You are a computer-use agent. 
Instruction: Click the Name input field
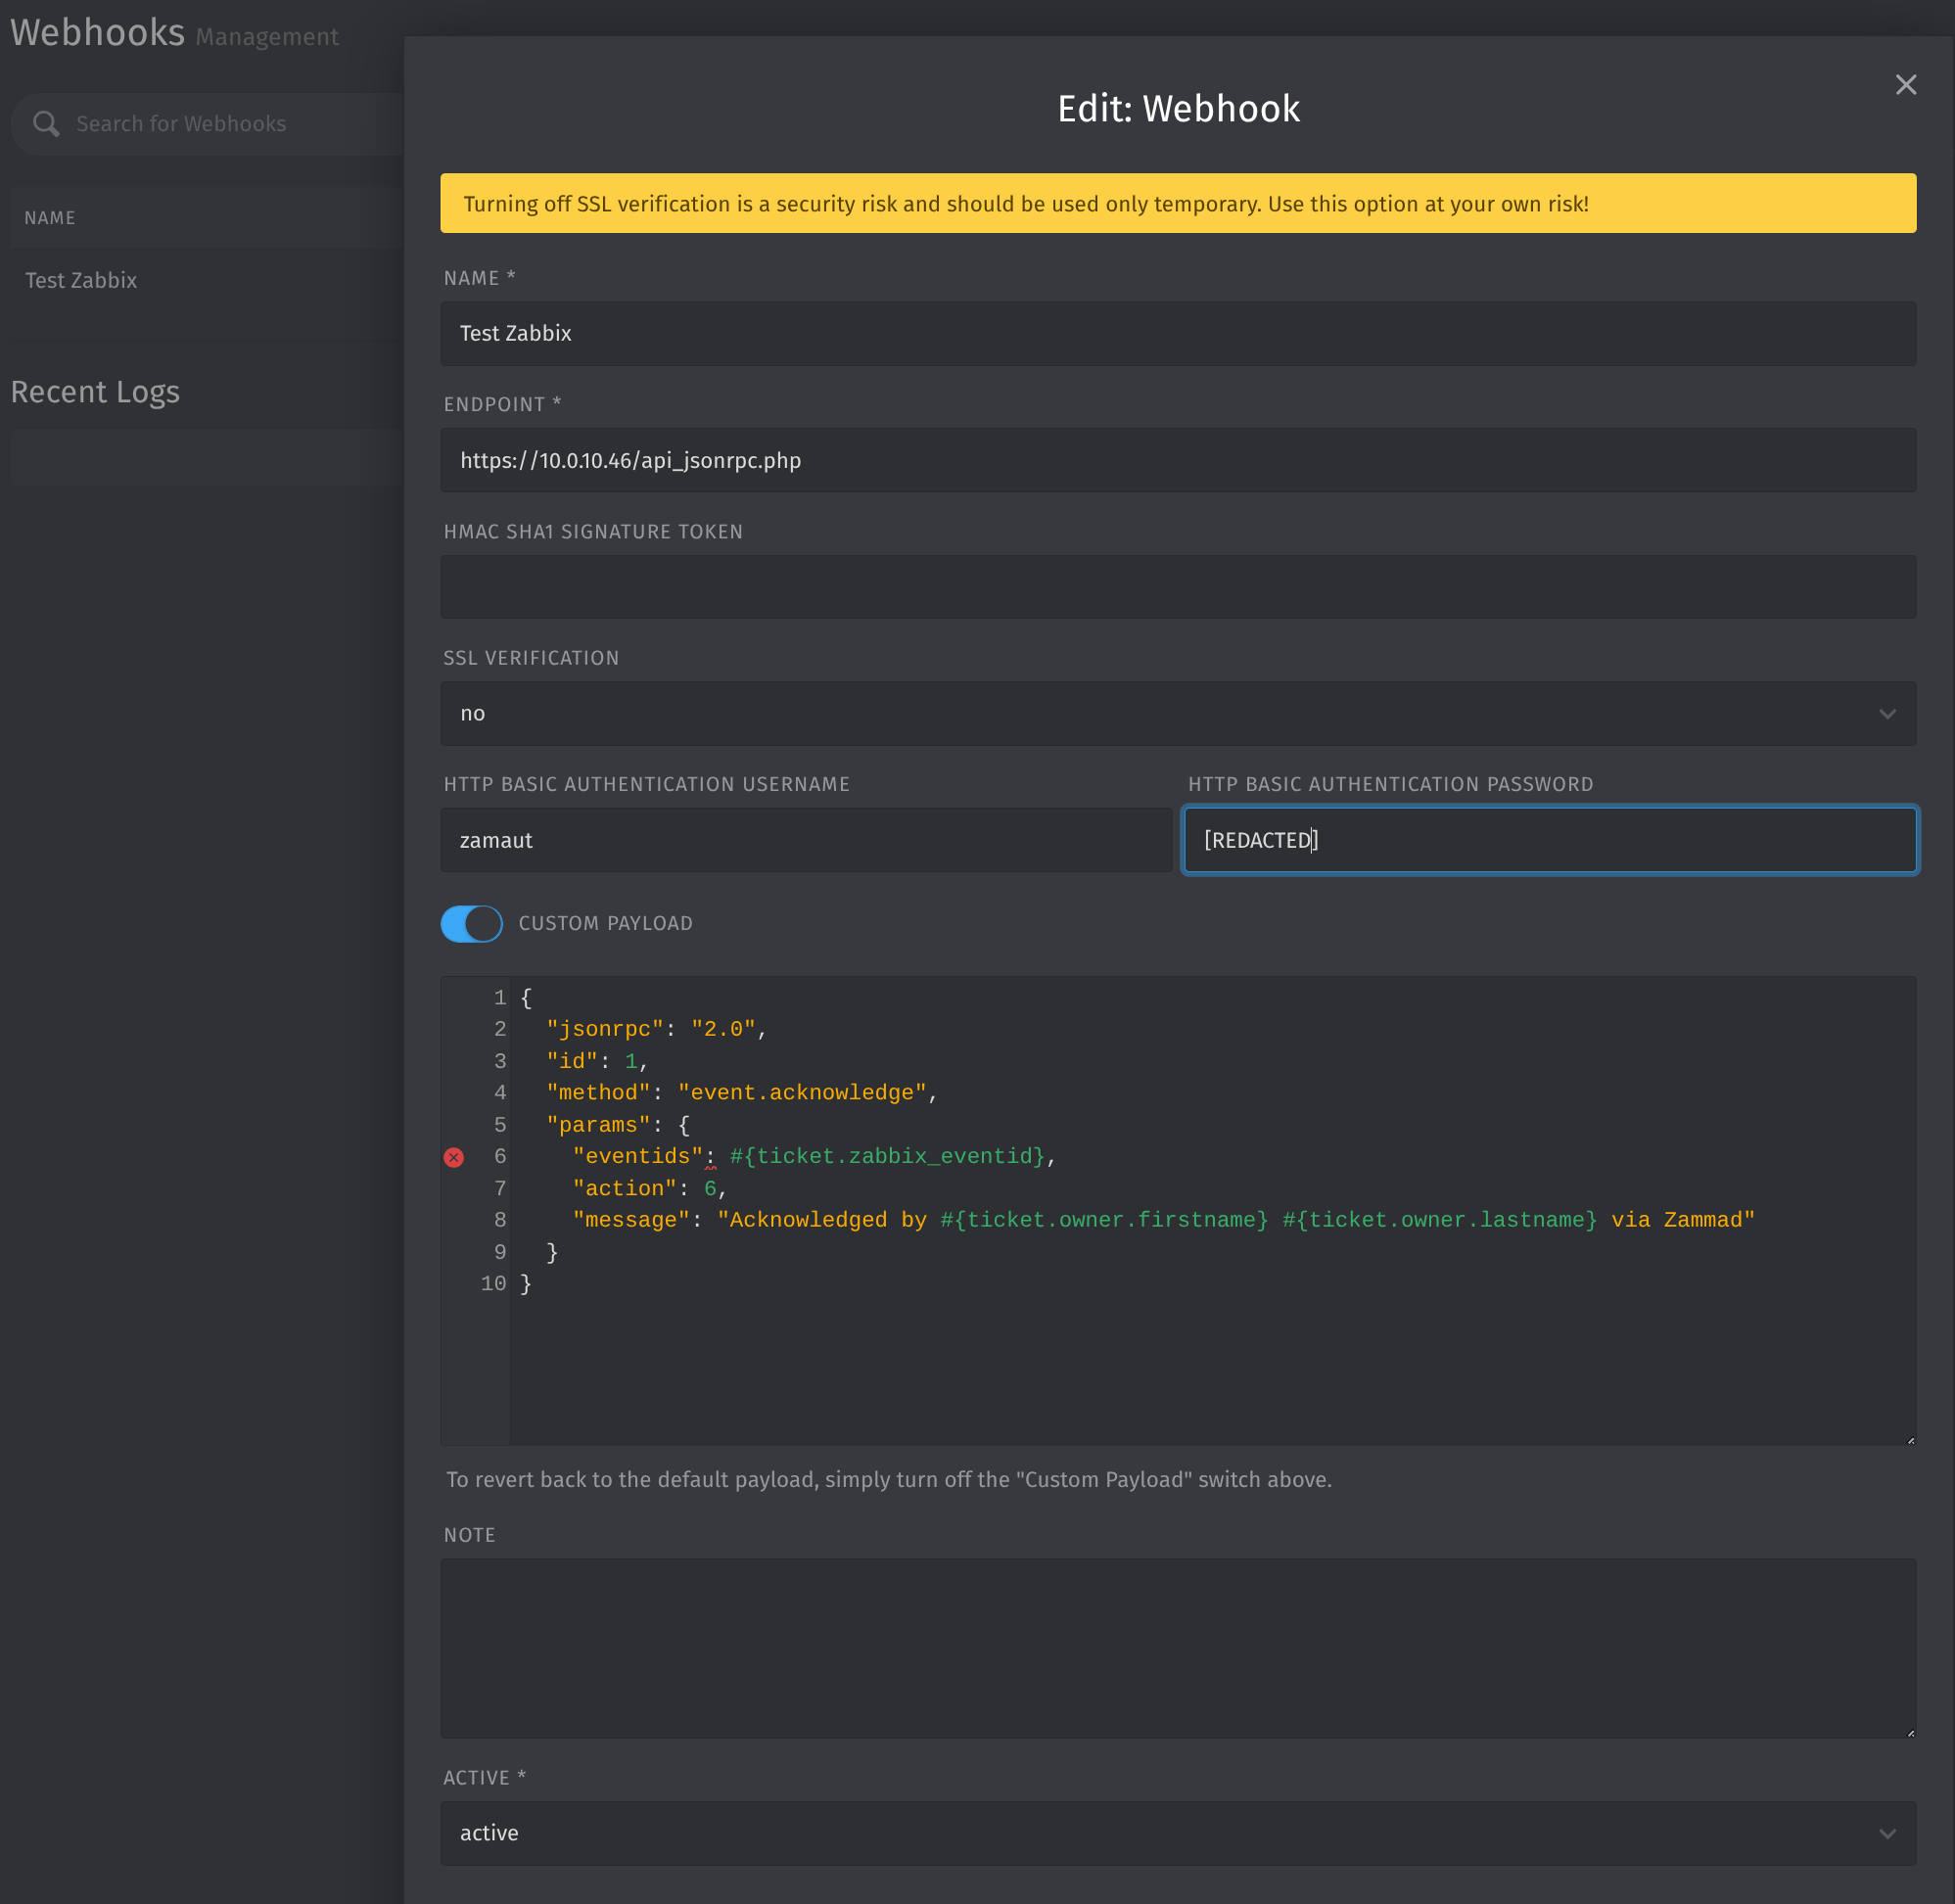1177,333
